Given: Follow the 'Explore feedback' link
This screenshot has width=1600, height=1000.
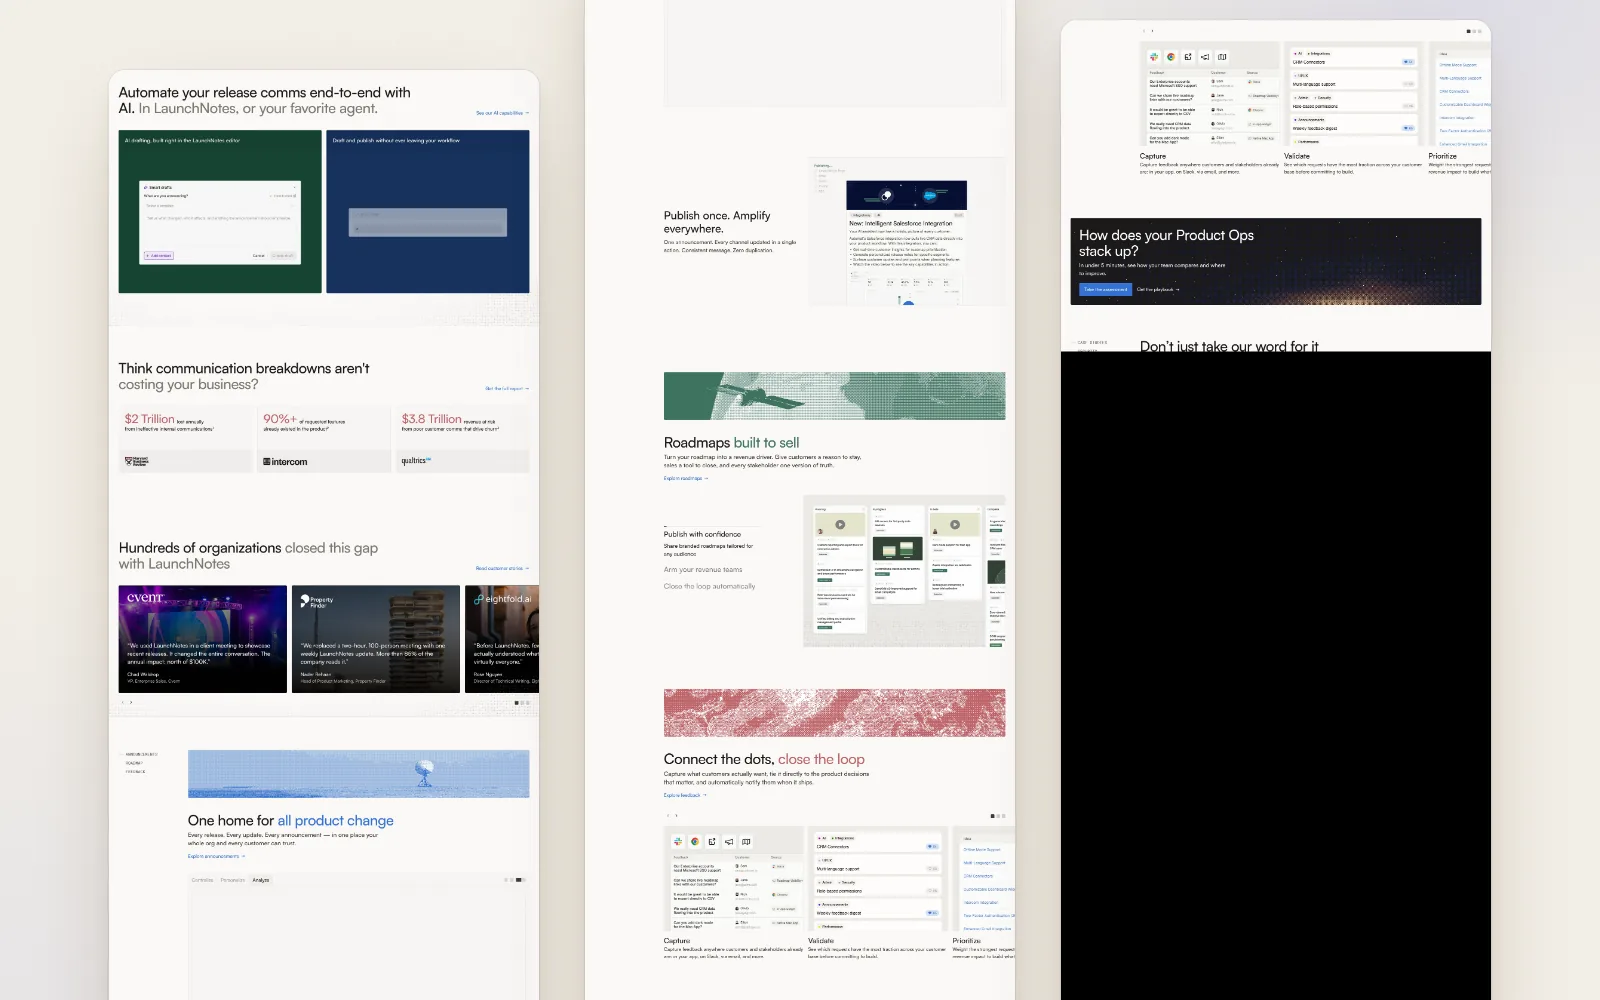Looking at the screenshot, I should pos(685,795).
